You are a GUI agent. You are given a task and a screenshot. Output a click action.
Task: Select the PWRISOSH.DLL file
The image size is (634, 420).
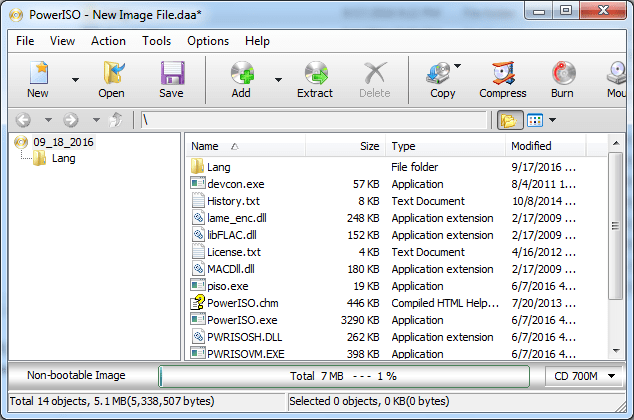click(x=245, y=337)
